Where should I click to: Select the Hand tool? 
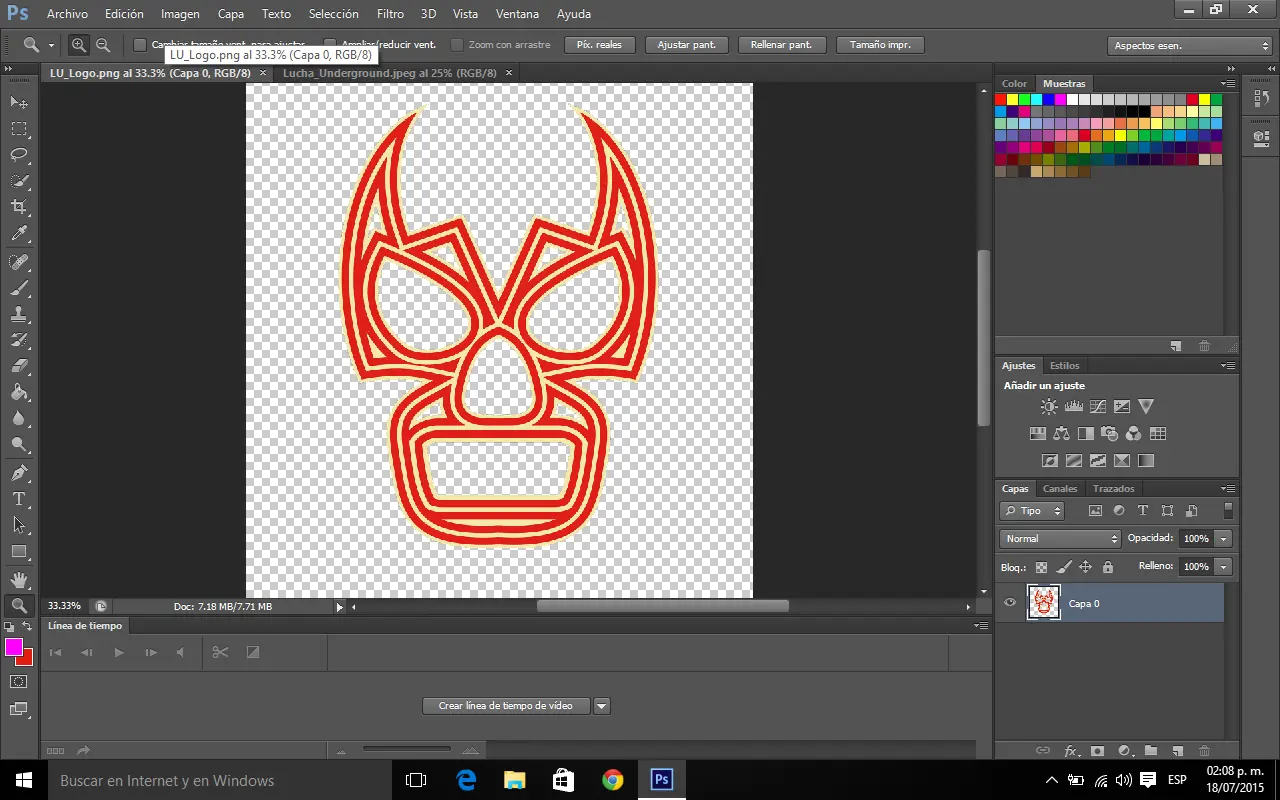coord(19,579)
